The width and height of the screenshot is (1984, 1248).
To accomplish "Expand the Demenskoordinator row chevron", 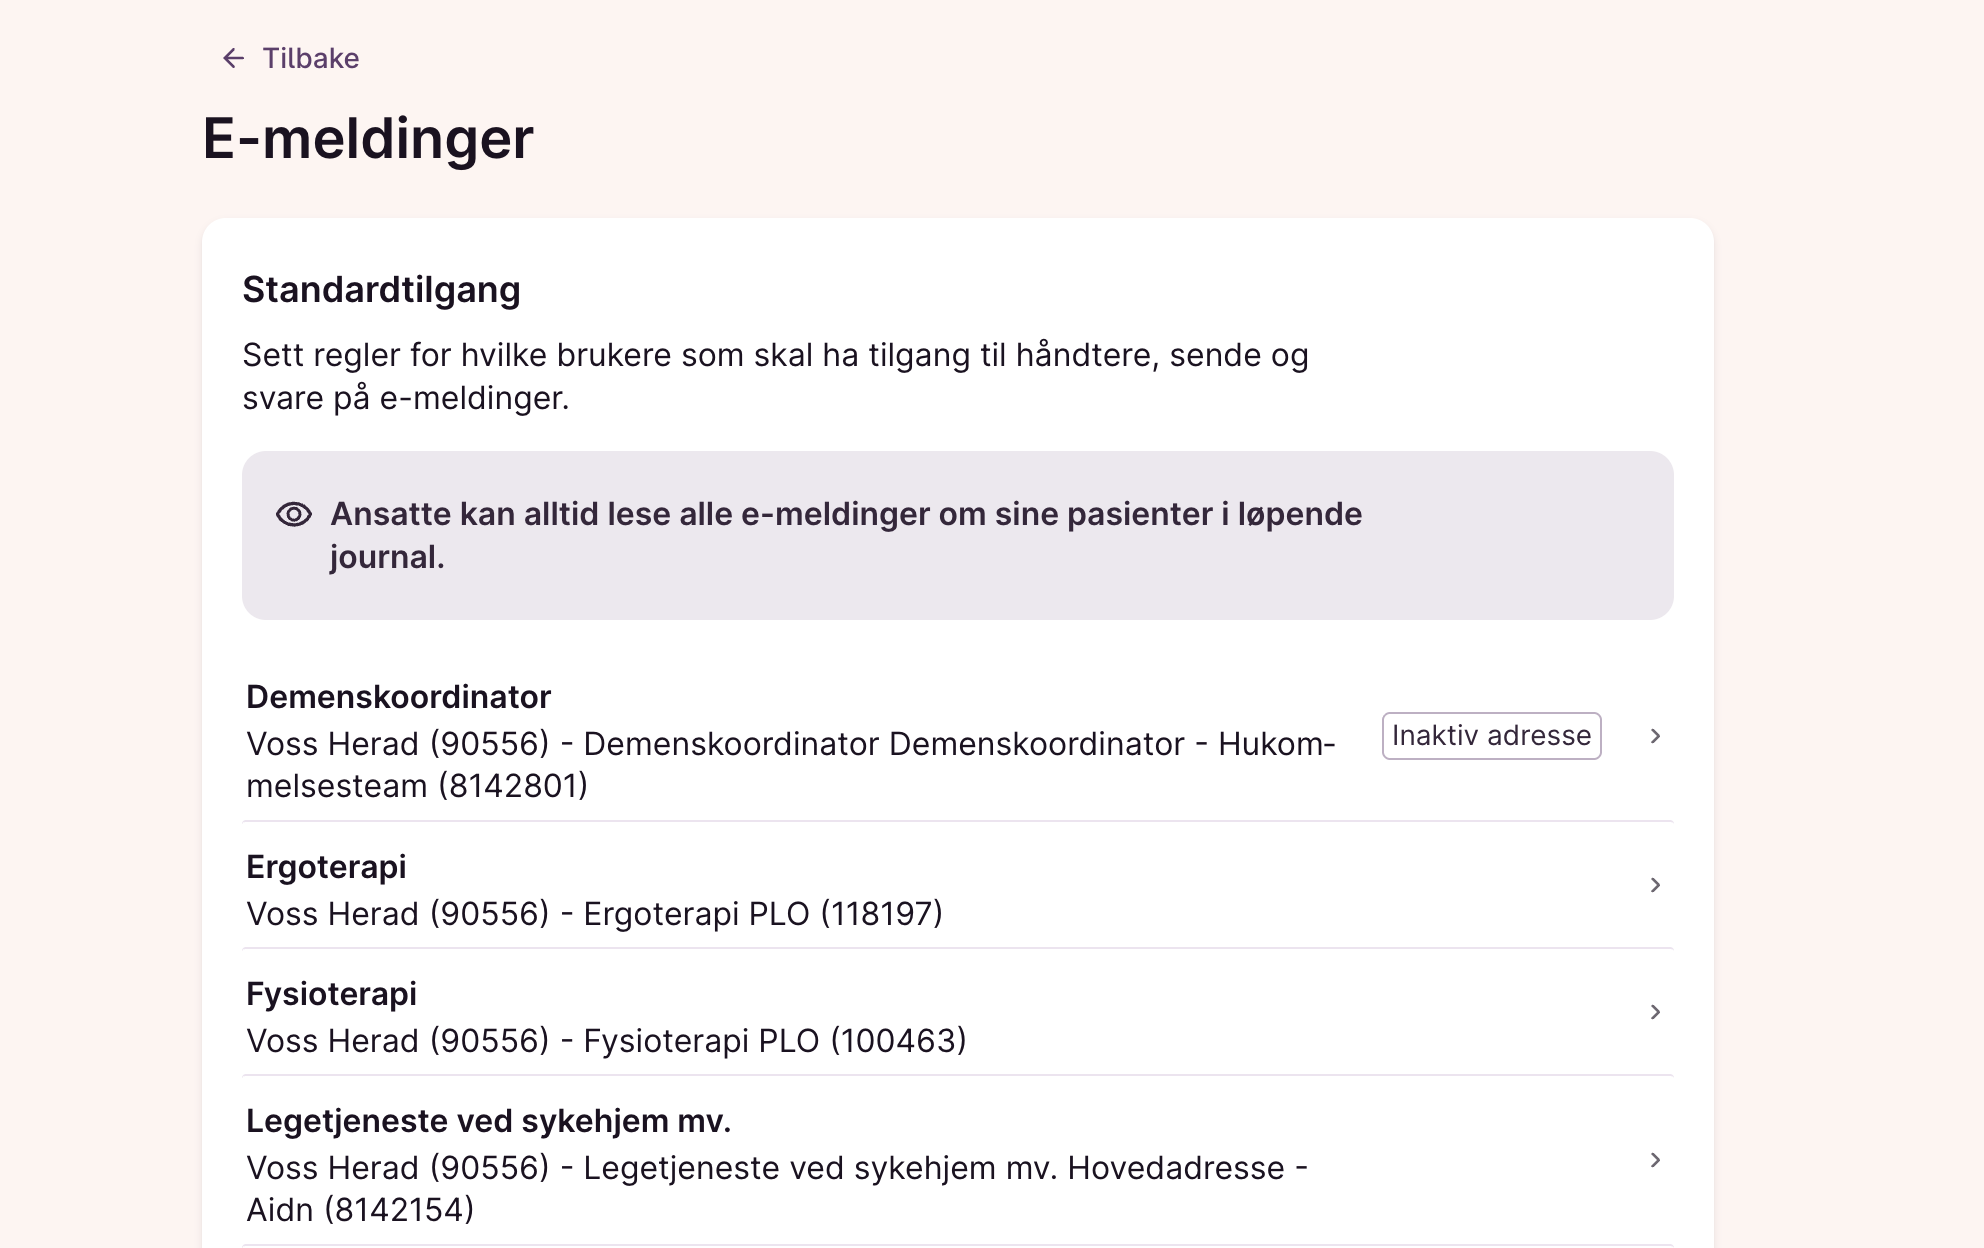I will point(1655,736).
